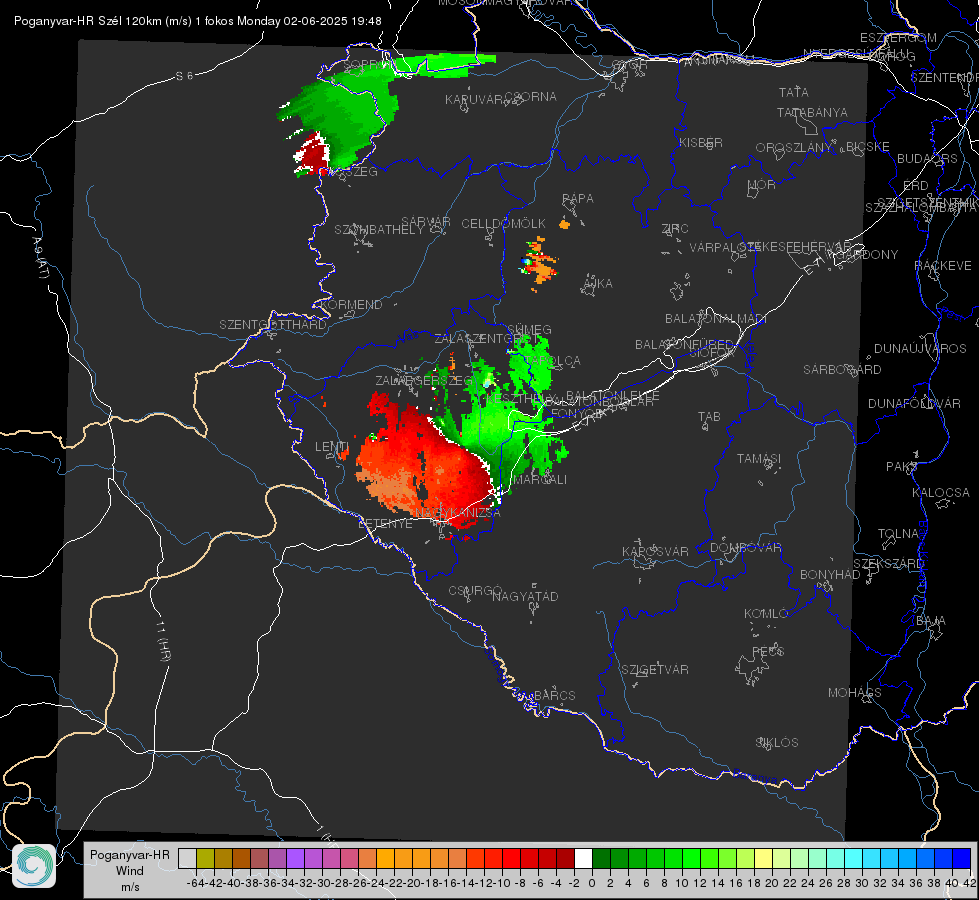Click the BARCS town label
The height and width of the screenshot is (900, 979).
pyautogui.click(x=554, y=695)
